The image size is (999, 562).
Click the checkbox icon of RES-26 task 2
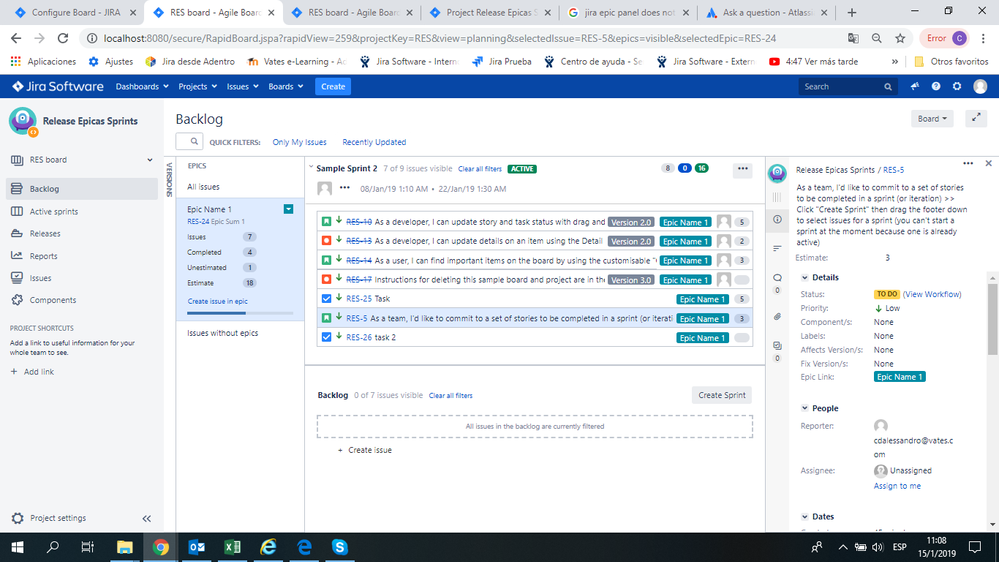point(326,337)
